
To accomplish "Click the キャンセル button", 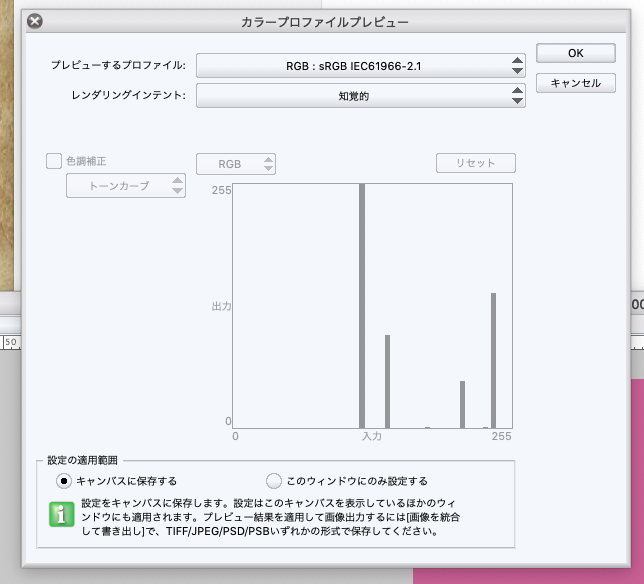I will [x=575, y=83].
